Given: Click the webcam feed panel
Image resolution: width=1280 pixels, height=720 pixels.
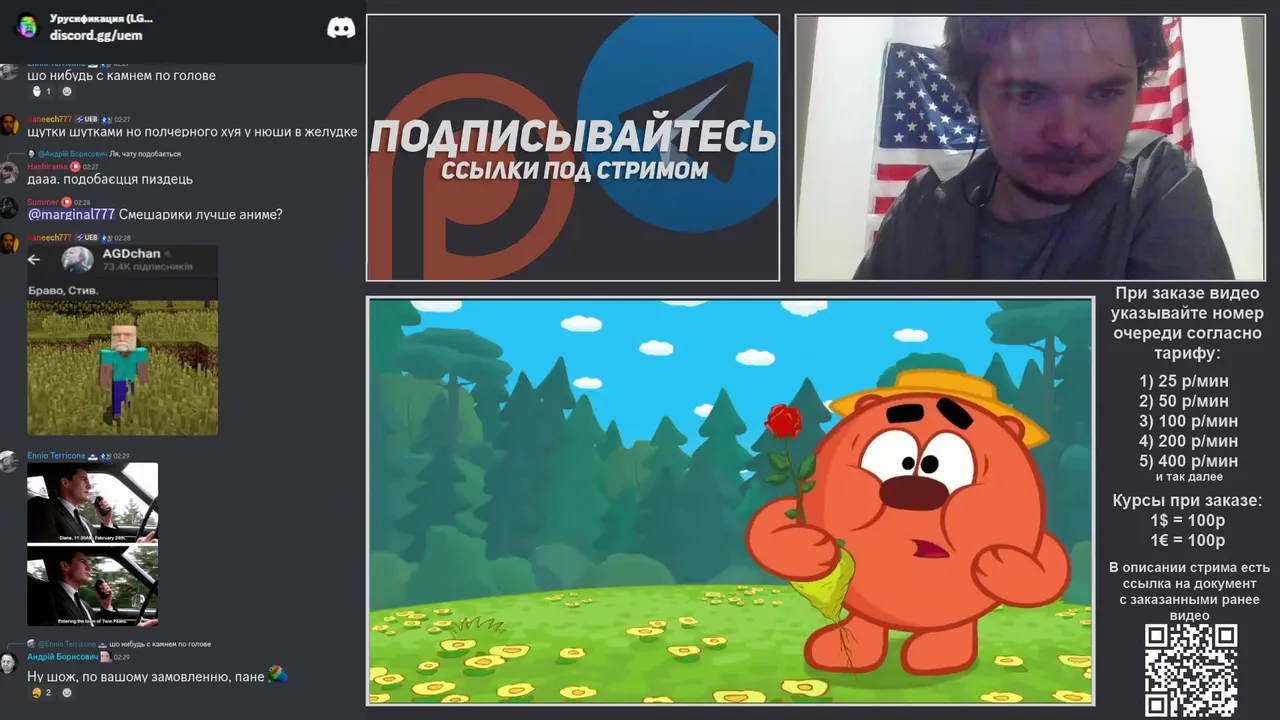Looking at the screenshot, I should click(x=1030, y=148).
